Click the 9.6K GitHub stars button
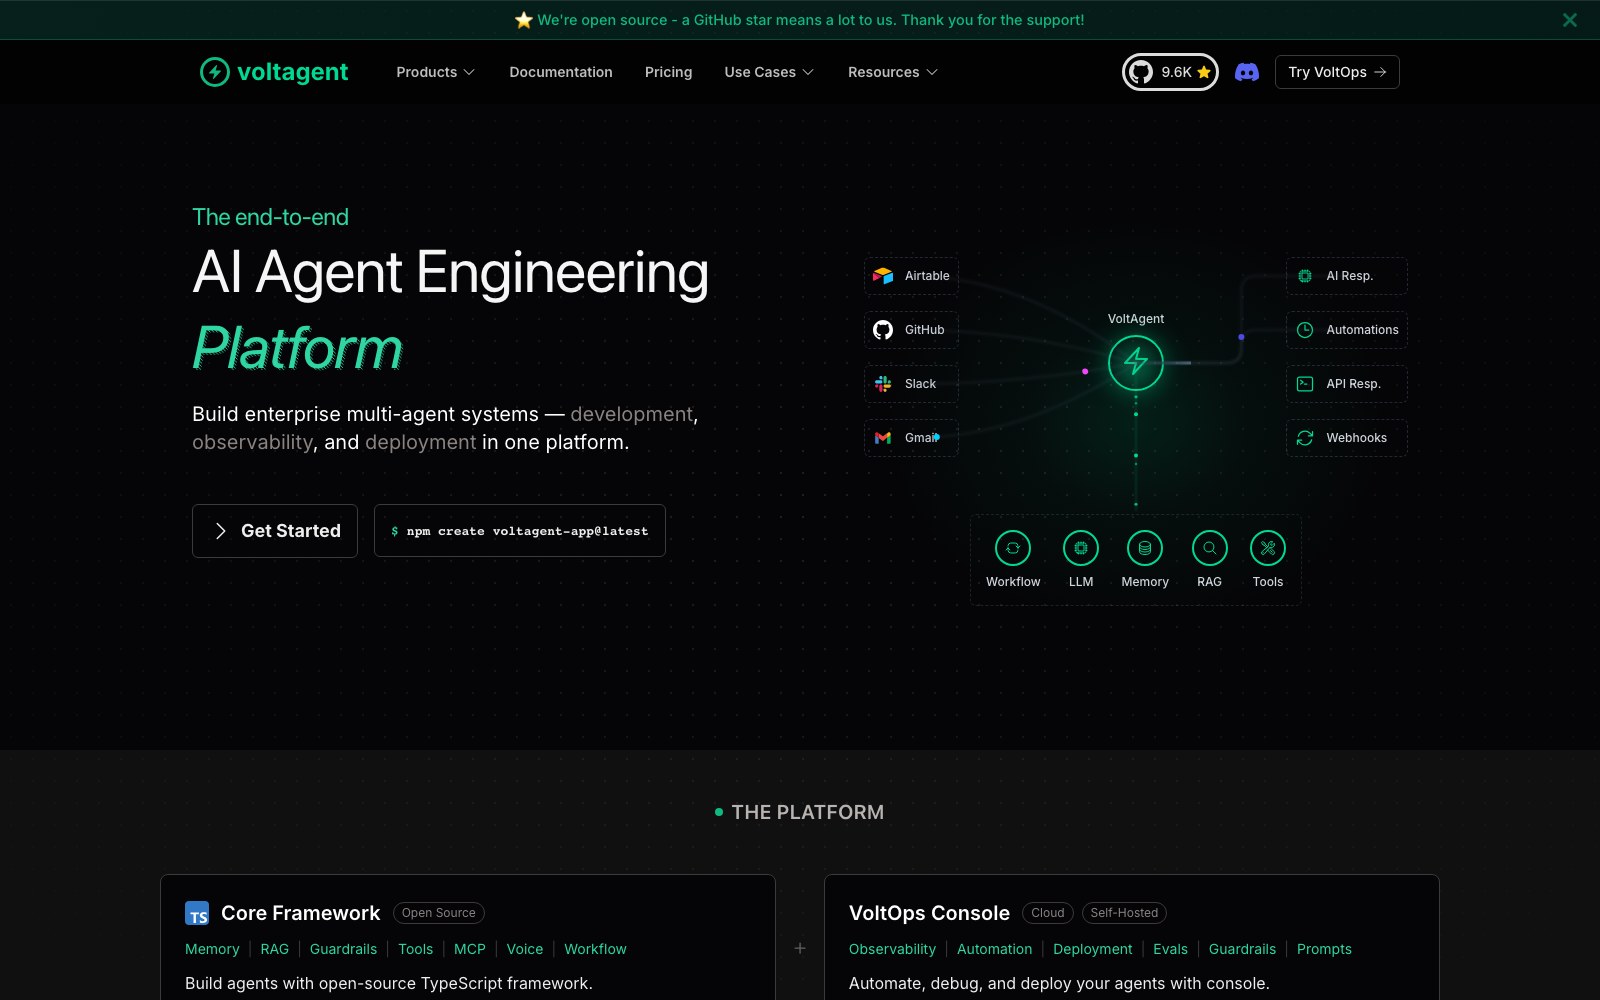1600x1000 pixels. coord(1170,72)
